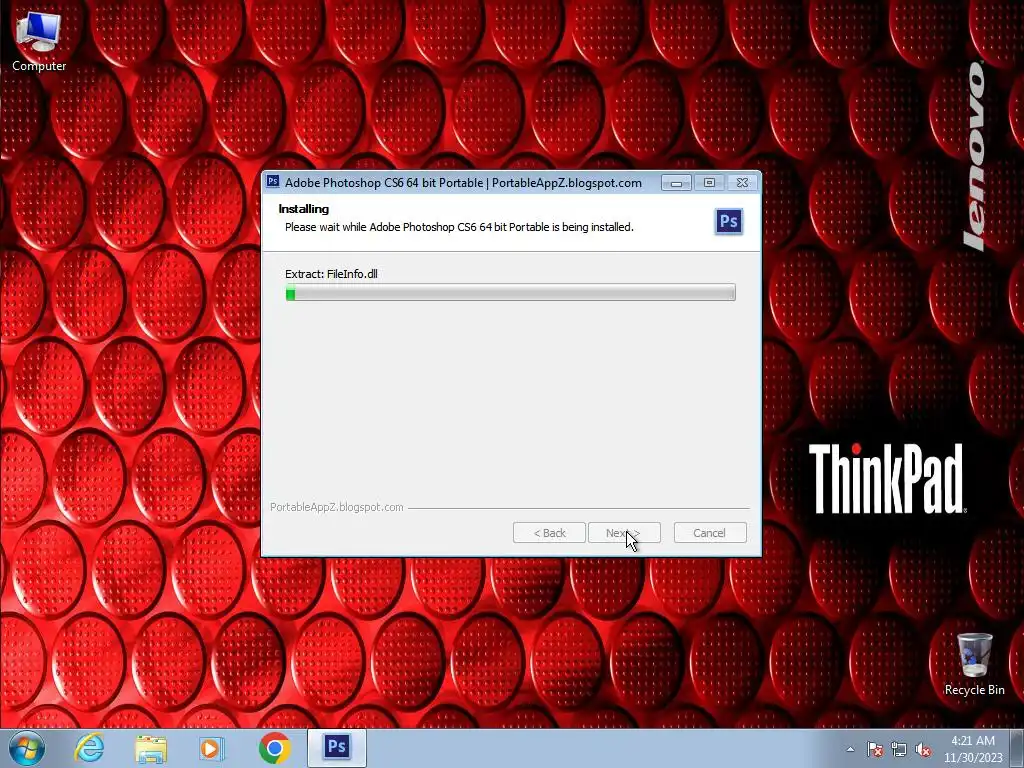Screen dimensions: 1024x768
Task: Open Windows Explorer folder on taskbar
Action: point(151,748)
